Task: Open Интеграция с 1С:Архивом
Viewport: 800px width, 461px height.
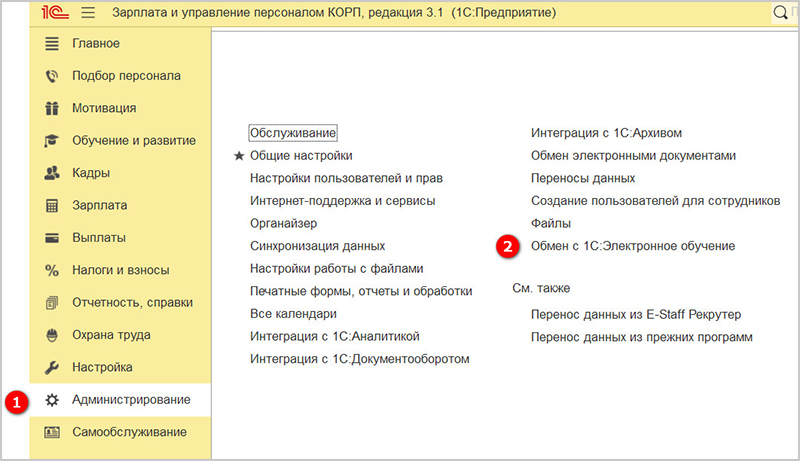Action: point(606,133)
